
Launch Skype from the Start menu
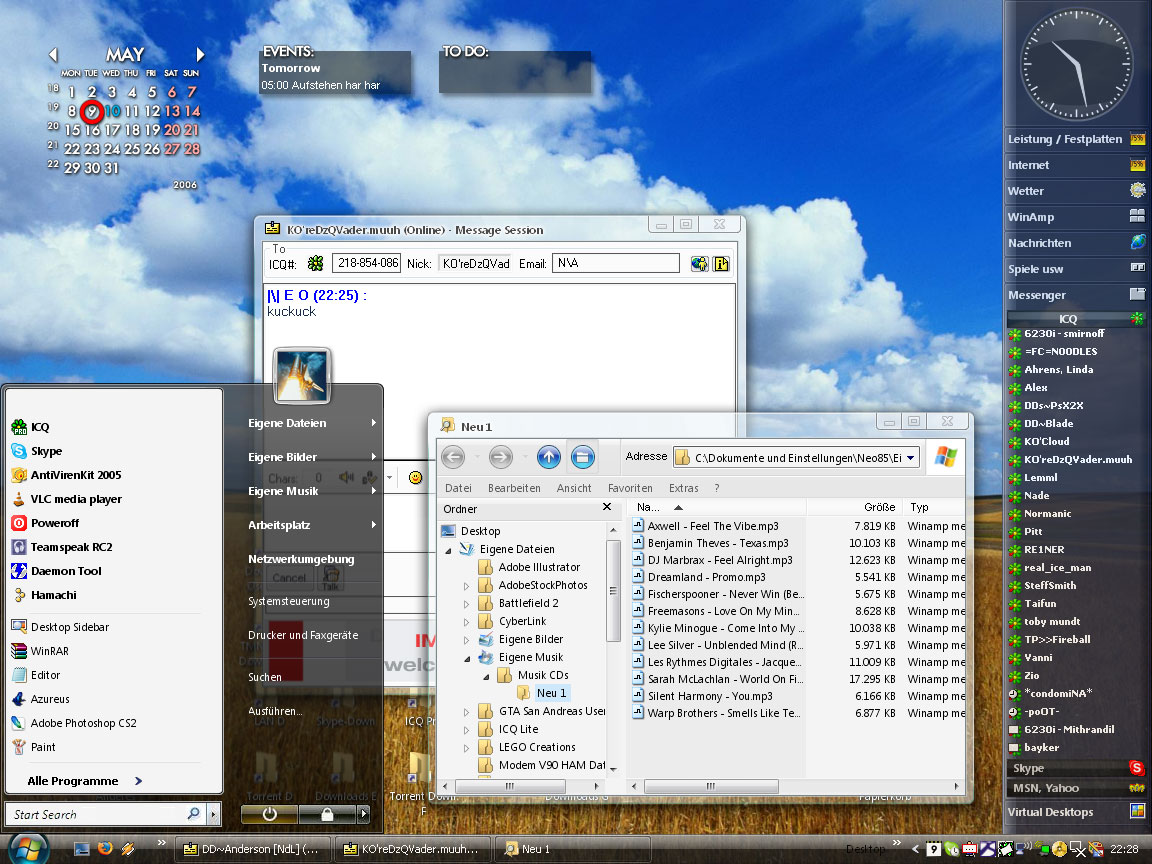tap(46, 451)
